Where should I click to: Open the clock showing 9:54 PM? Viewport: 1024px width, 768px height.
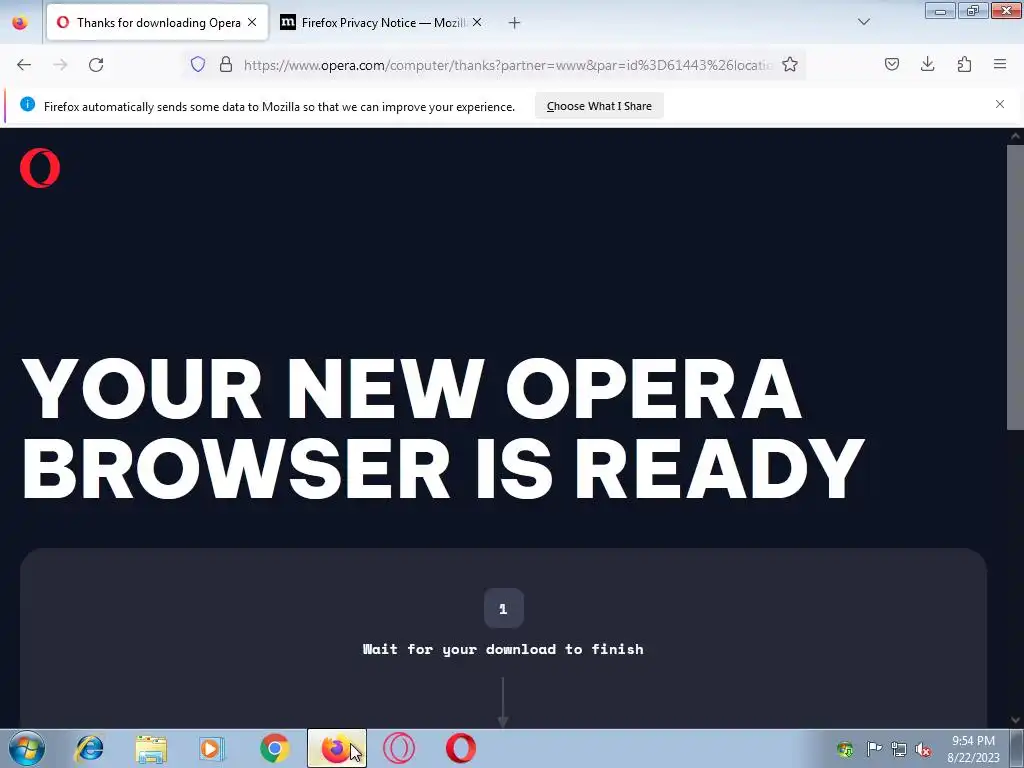pyautogui.click(x=972, y=748)
